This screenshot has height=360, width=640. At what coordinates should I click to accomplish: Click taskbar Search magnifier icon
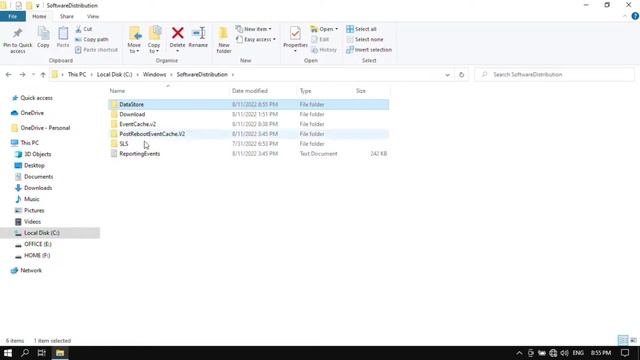pos(25,353)
